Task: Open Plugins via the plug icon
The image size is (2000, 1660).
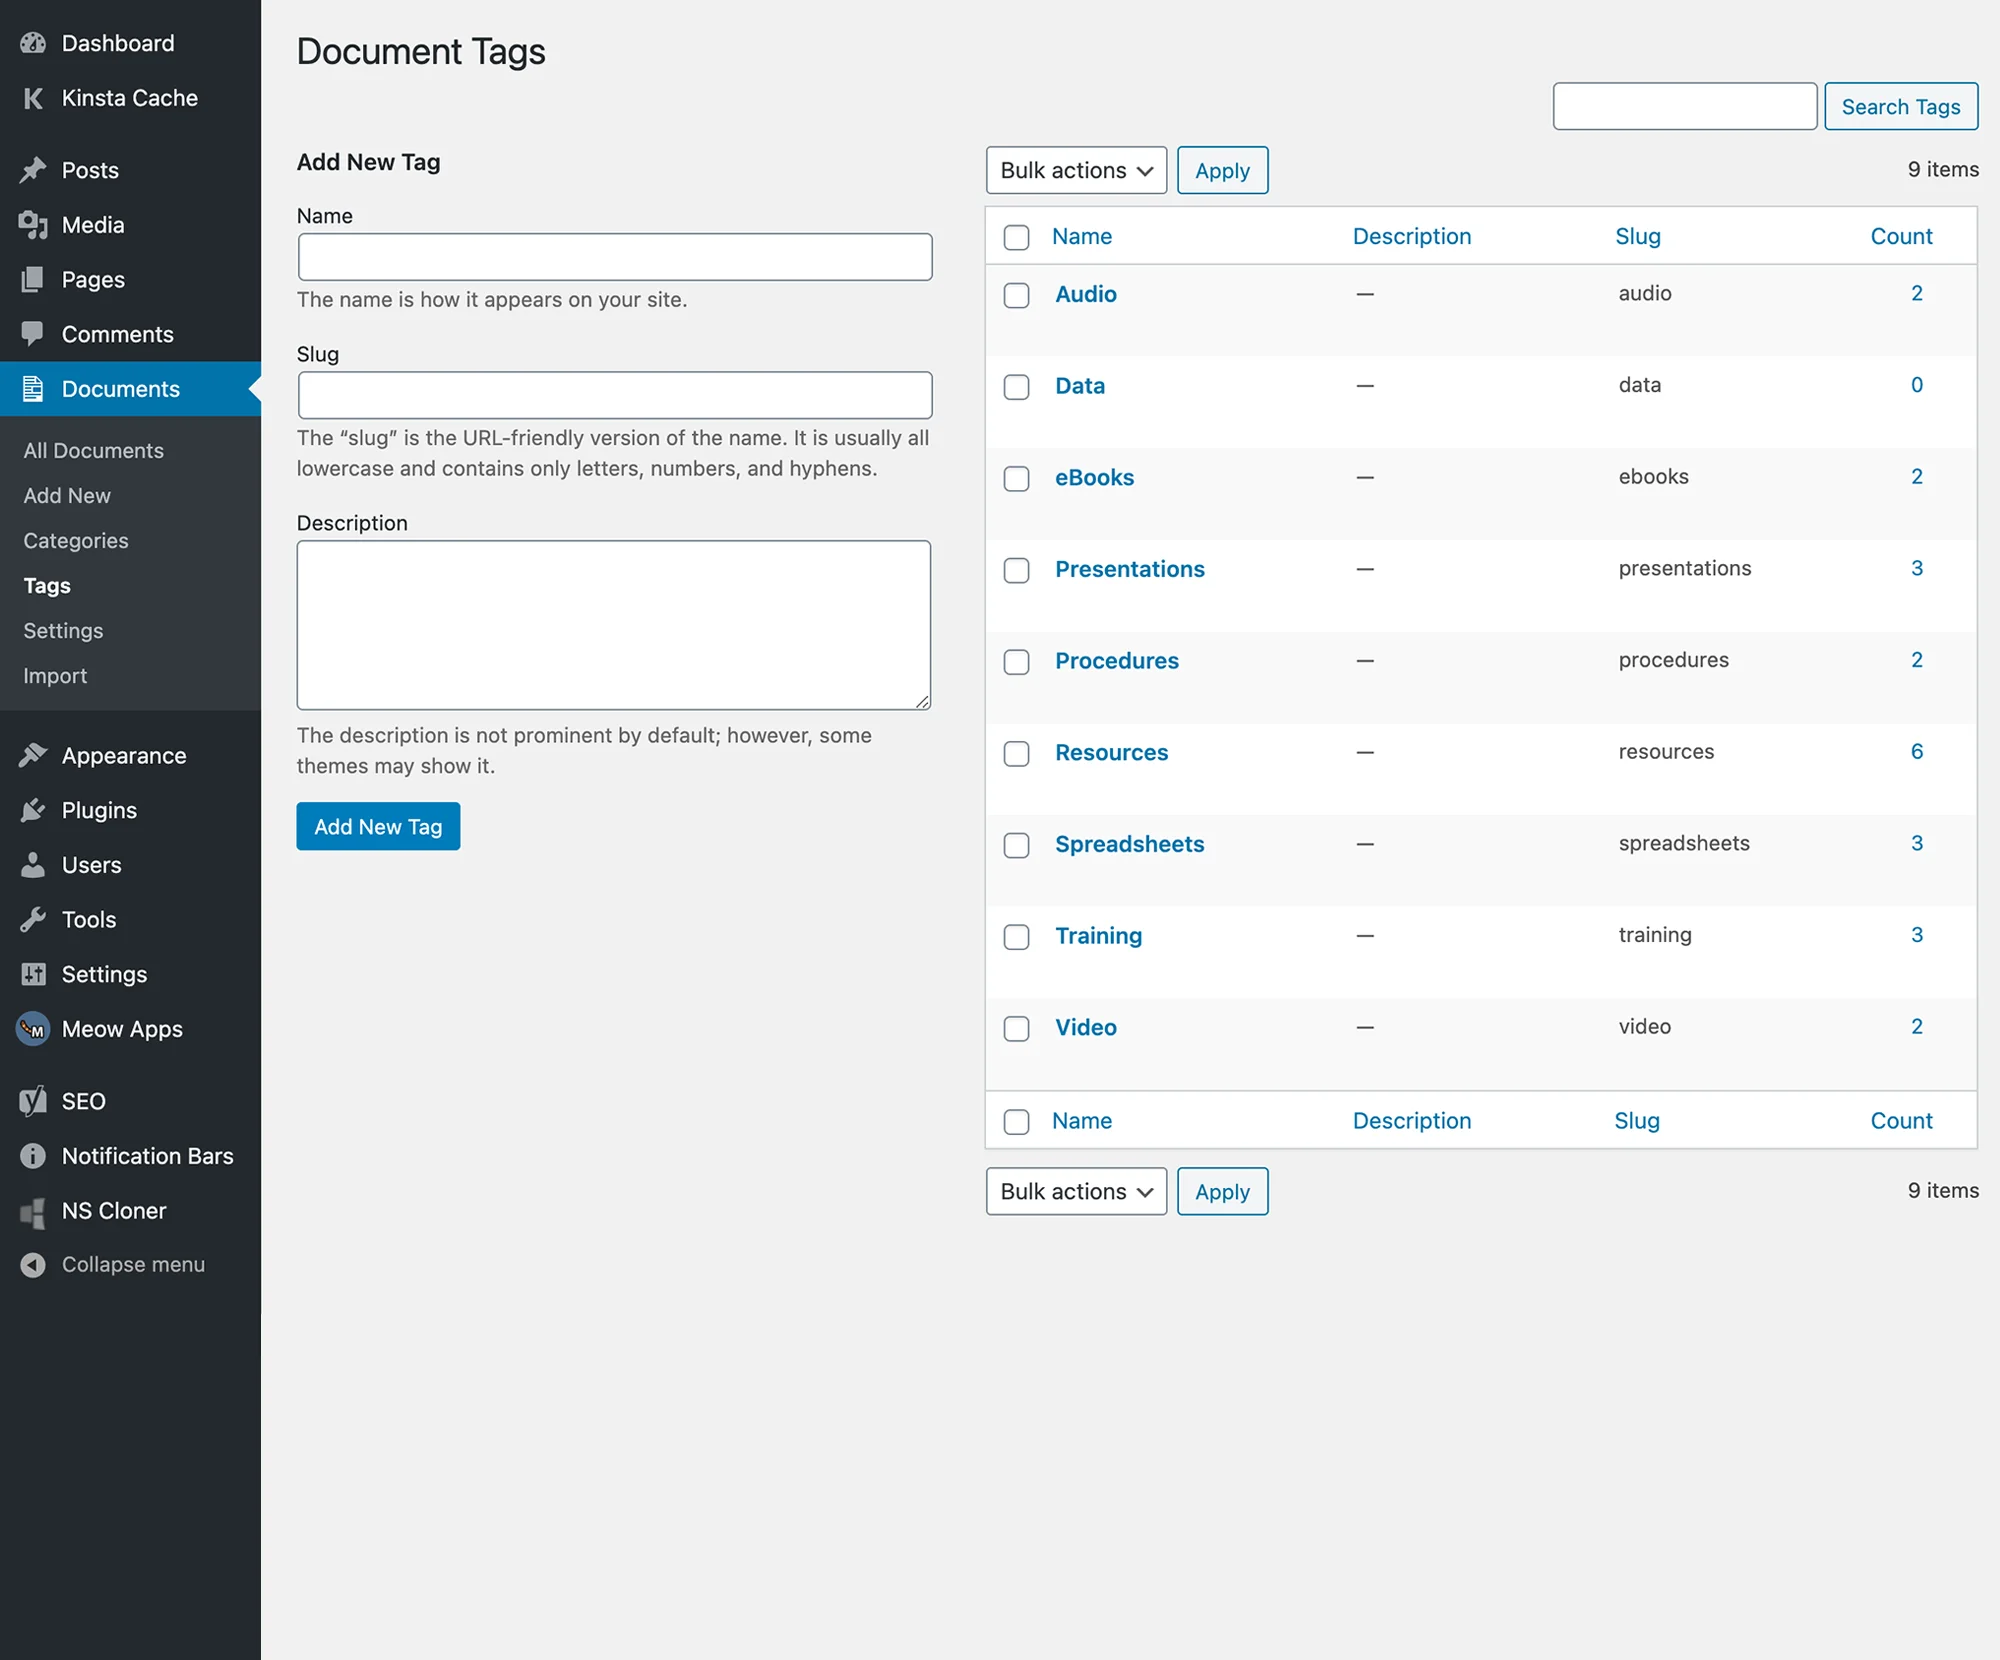Action: [33, 810]
